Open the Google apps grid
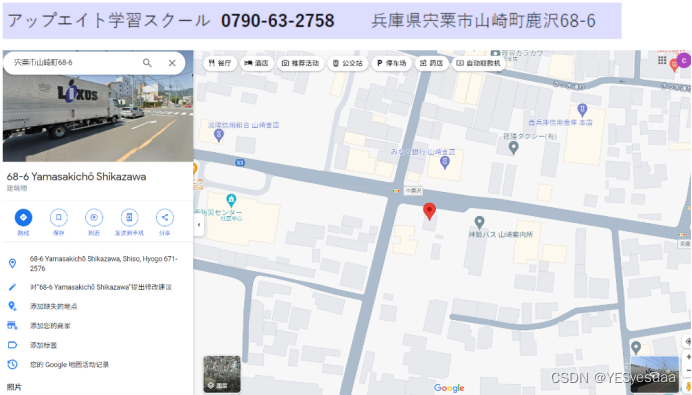This screenshot has width=692, height=395. (x=662, y=60)
